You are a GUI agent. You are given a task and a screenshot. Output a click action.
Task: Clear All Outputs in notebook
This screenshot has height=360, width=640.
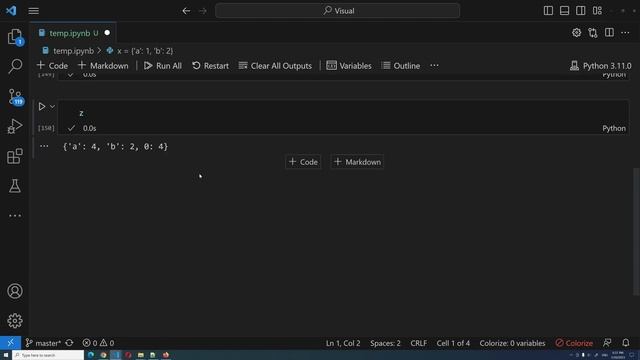coord(276,66)
